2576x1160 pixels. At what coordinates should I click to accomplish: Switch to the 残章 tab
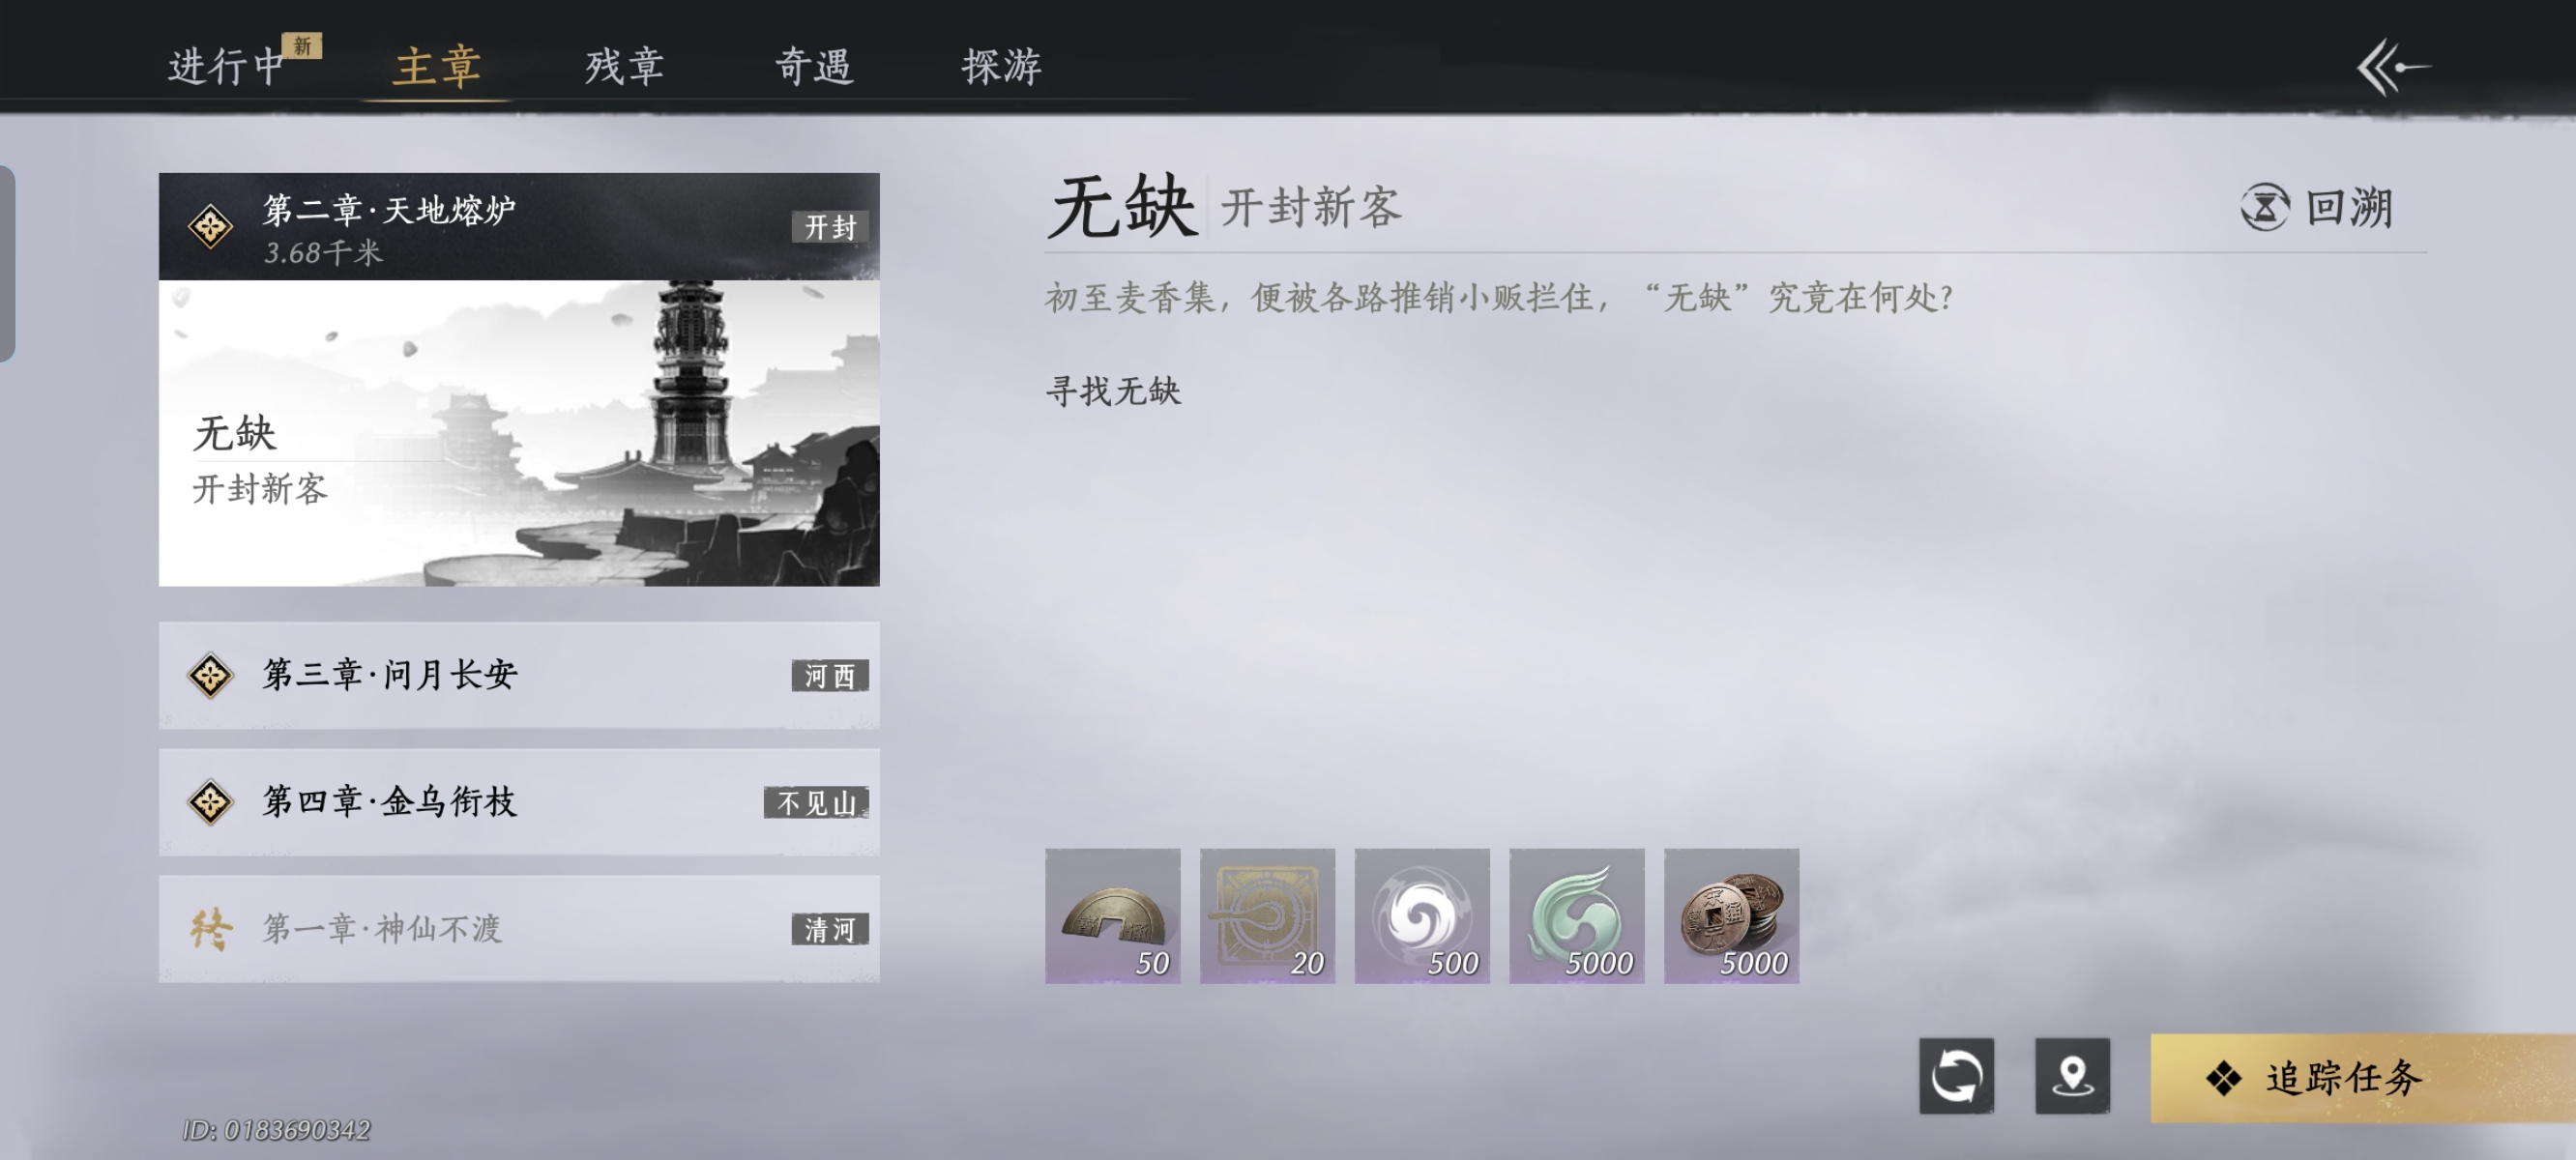[625, 66]
